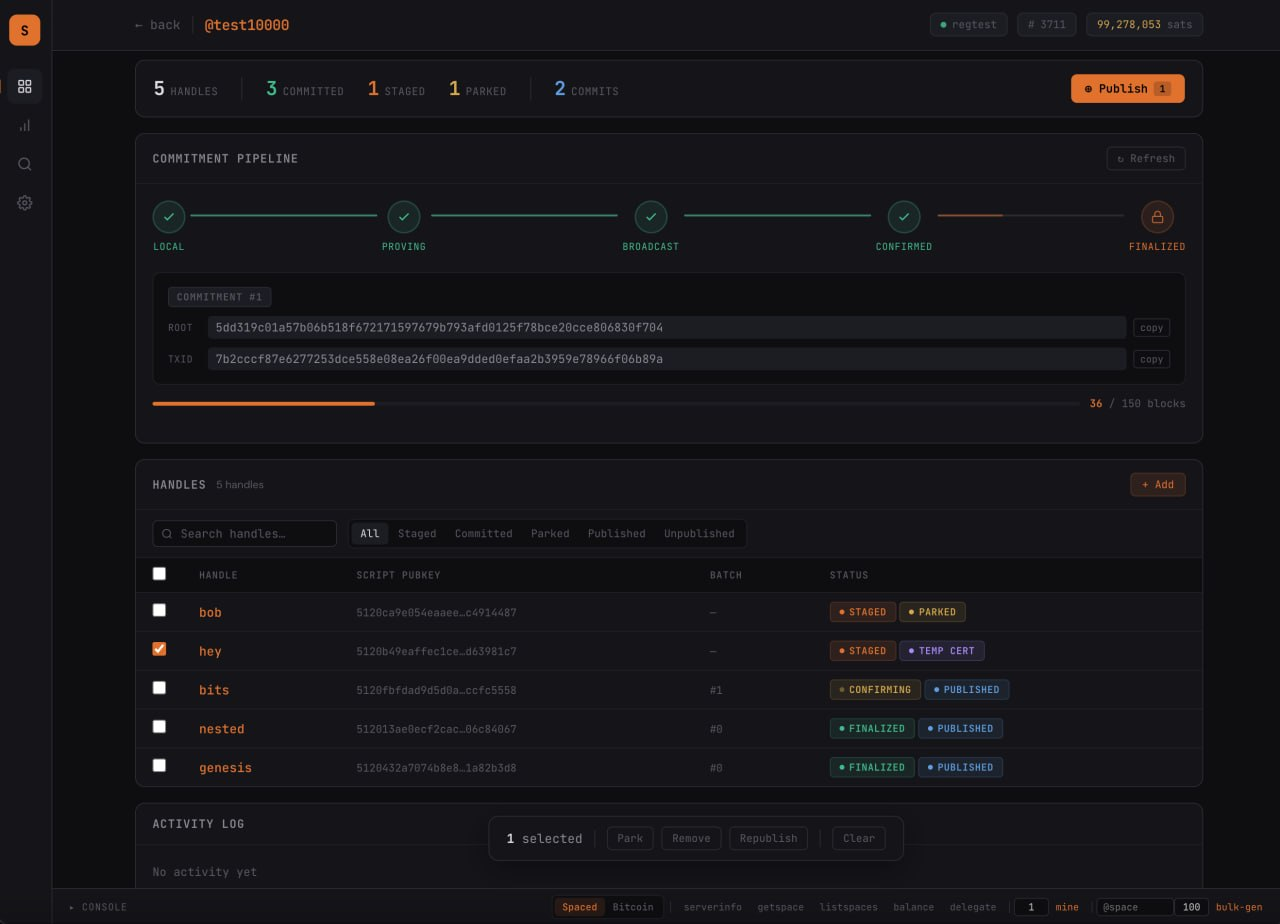Switch to Spaced console mode
This screenshot has height=924, width=1280.
(x=580, y=907)
